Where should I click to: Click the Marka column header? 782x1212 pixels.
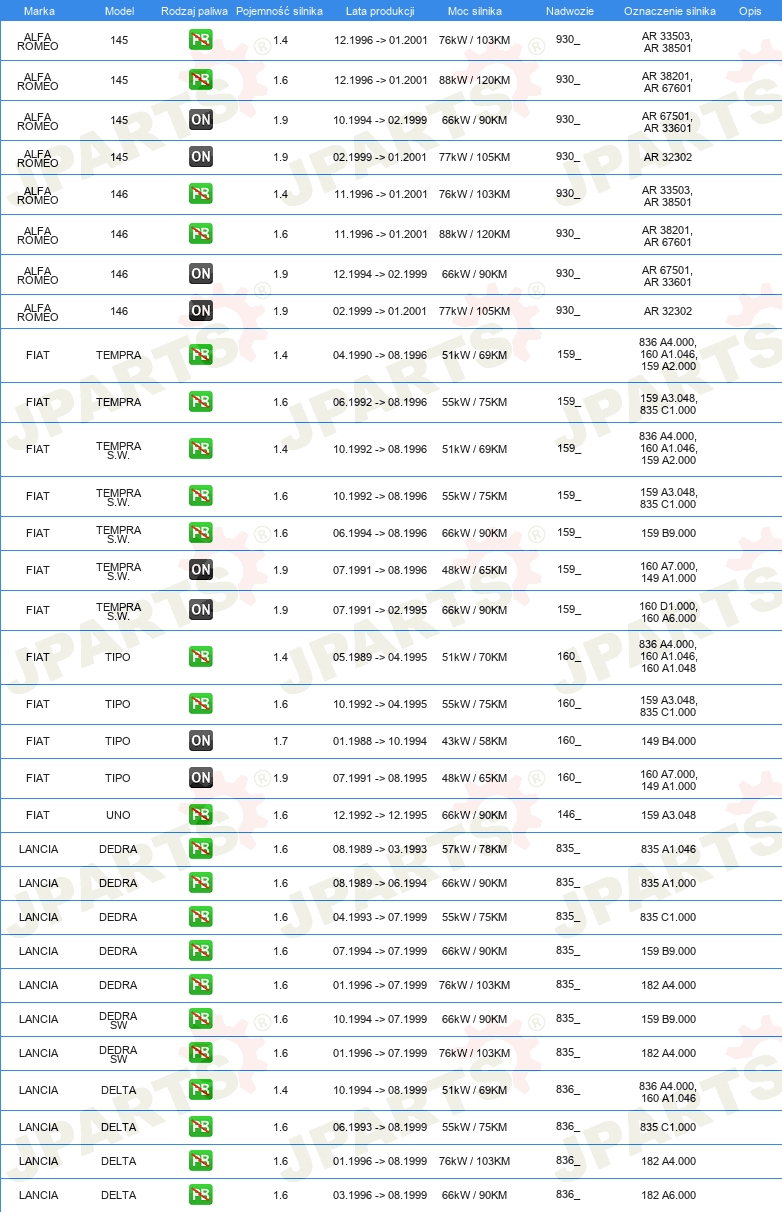pos(39,10)
